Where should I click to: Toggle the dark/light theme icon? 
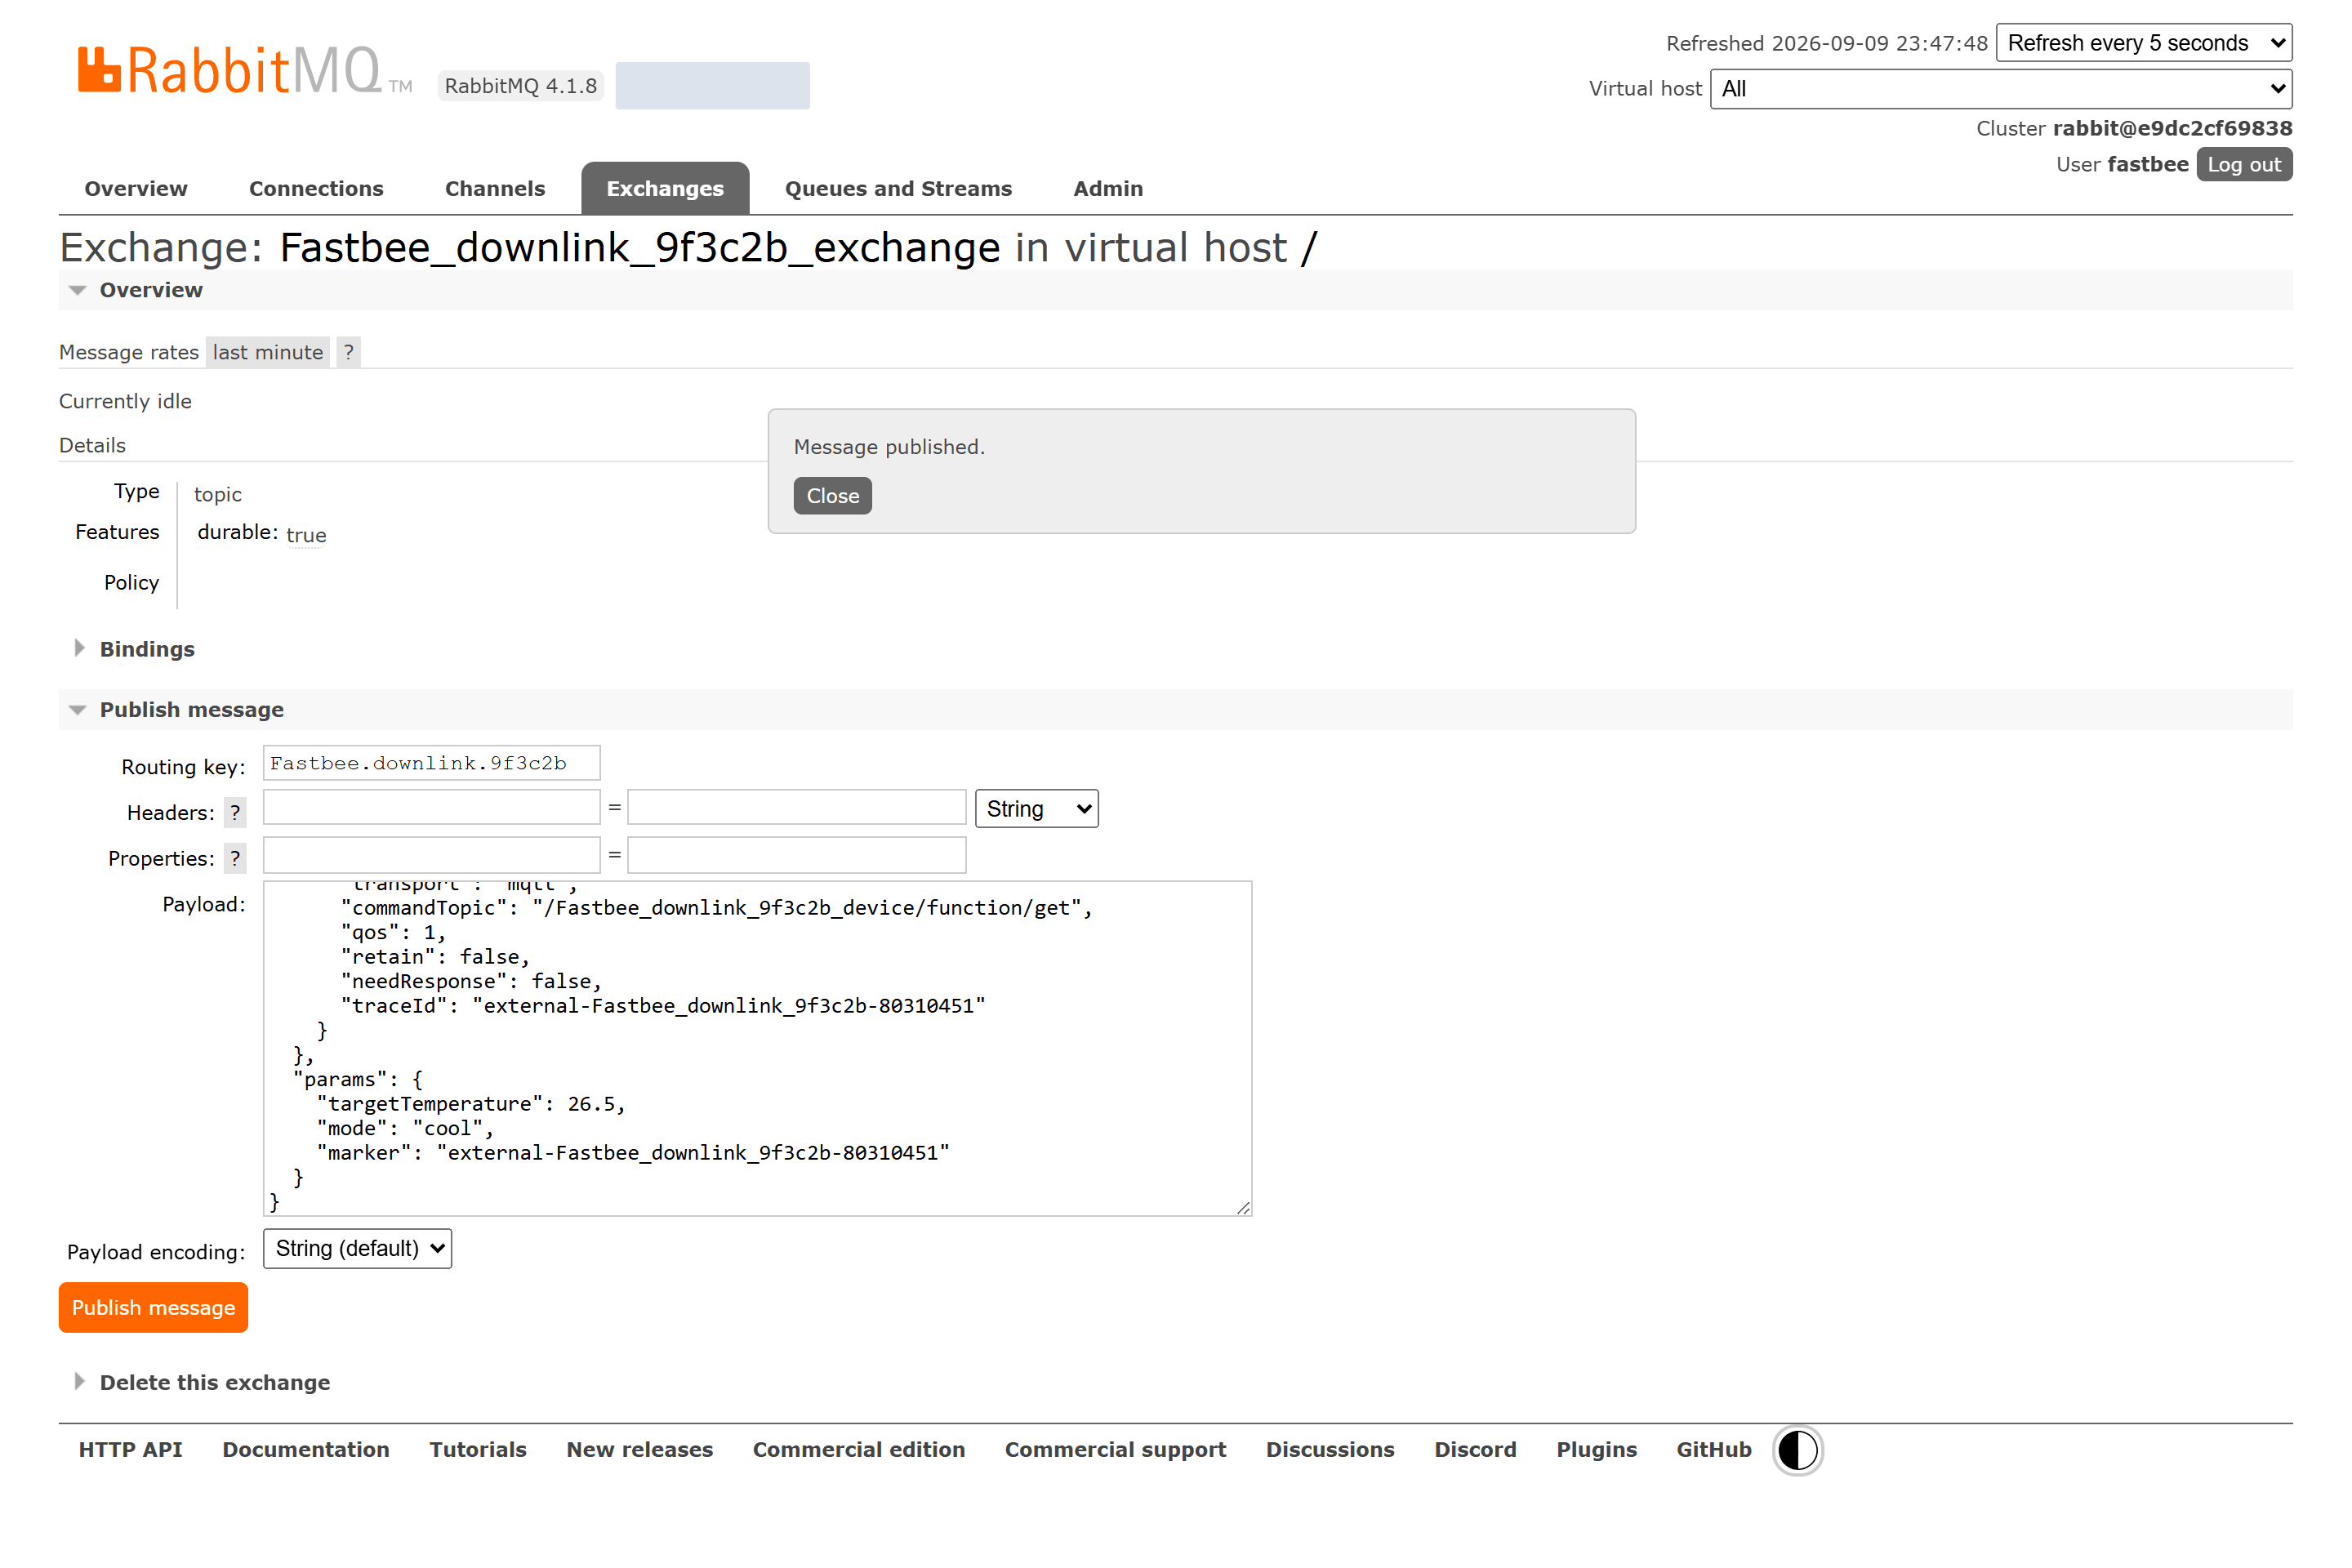[x=1797, y=1450]
